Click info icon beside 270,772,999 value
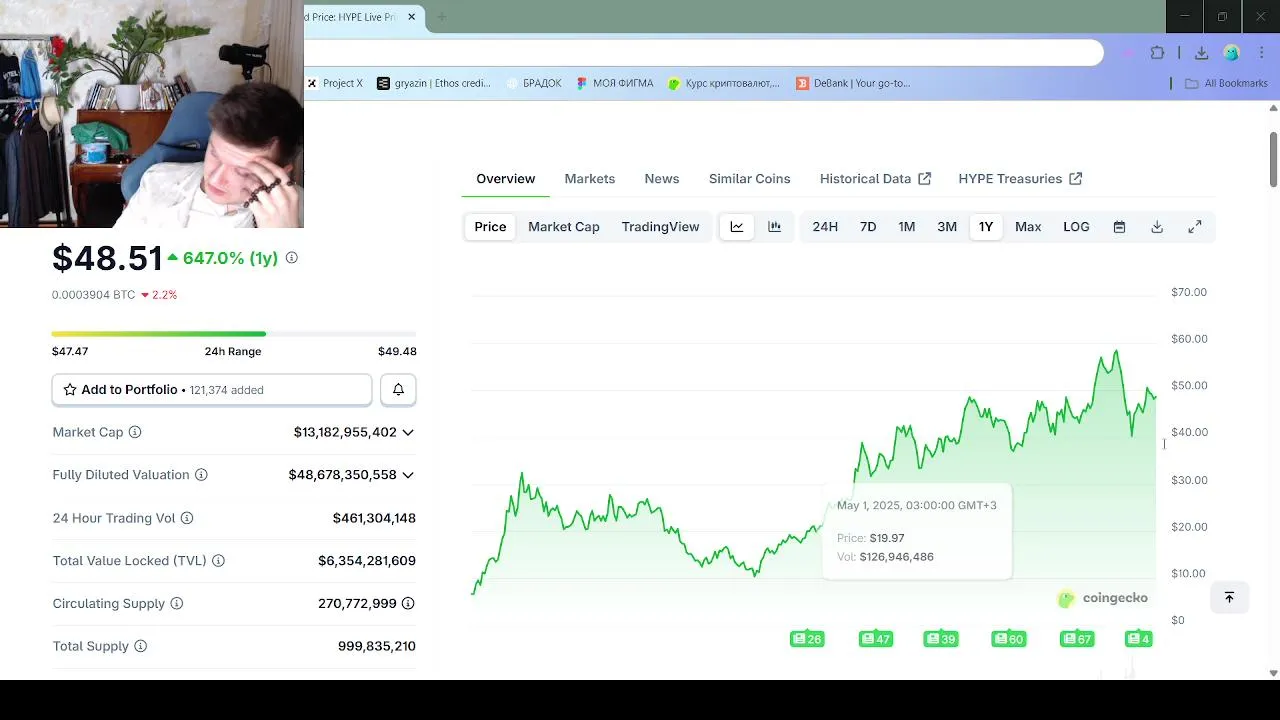This screenshot has width=1280, height=720. tap(408, 604)
